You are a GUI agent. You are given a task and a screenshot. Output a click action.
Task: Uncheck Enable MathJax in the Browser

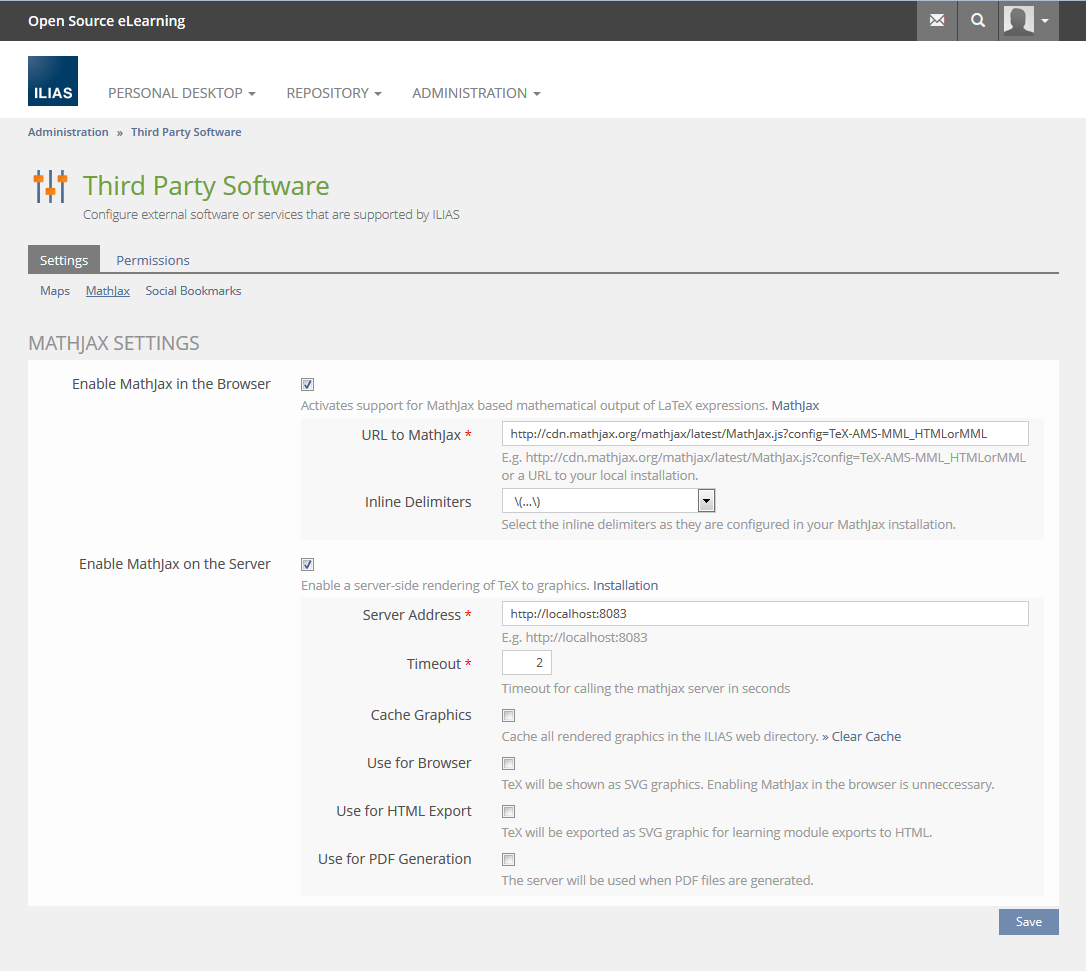[x=308, y=384]
